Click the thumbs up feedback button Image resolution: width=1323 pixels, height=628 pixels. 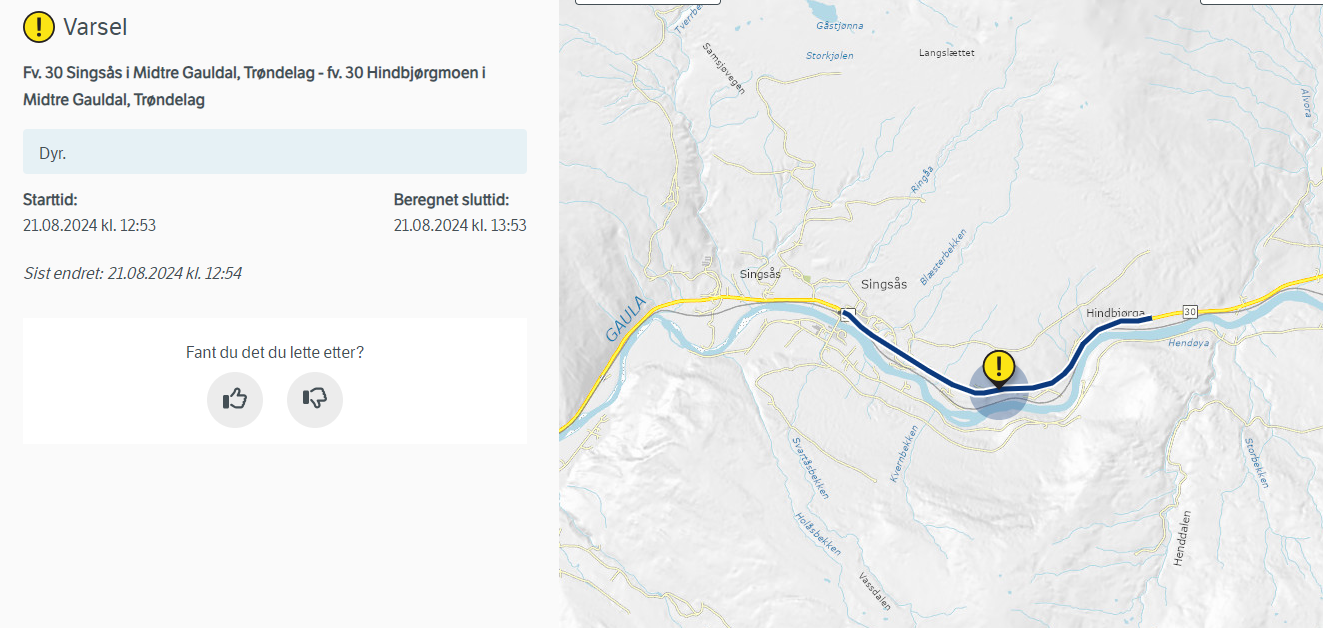pyautogui.click(x=235, y=399)
